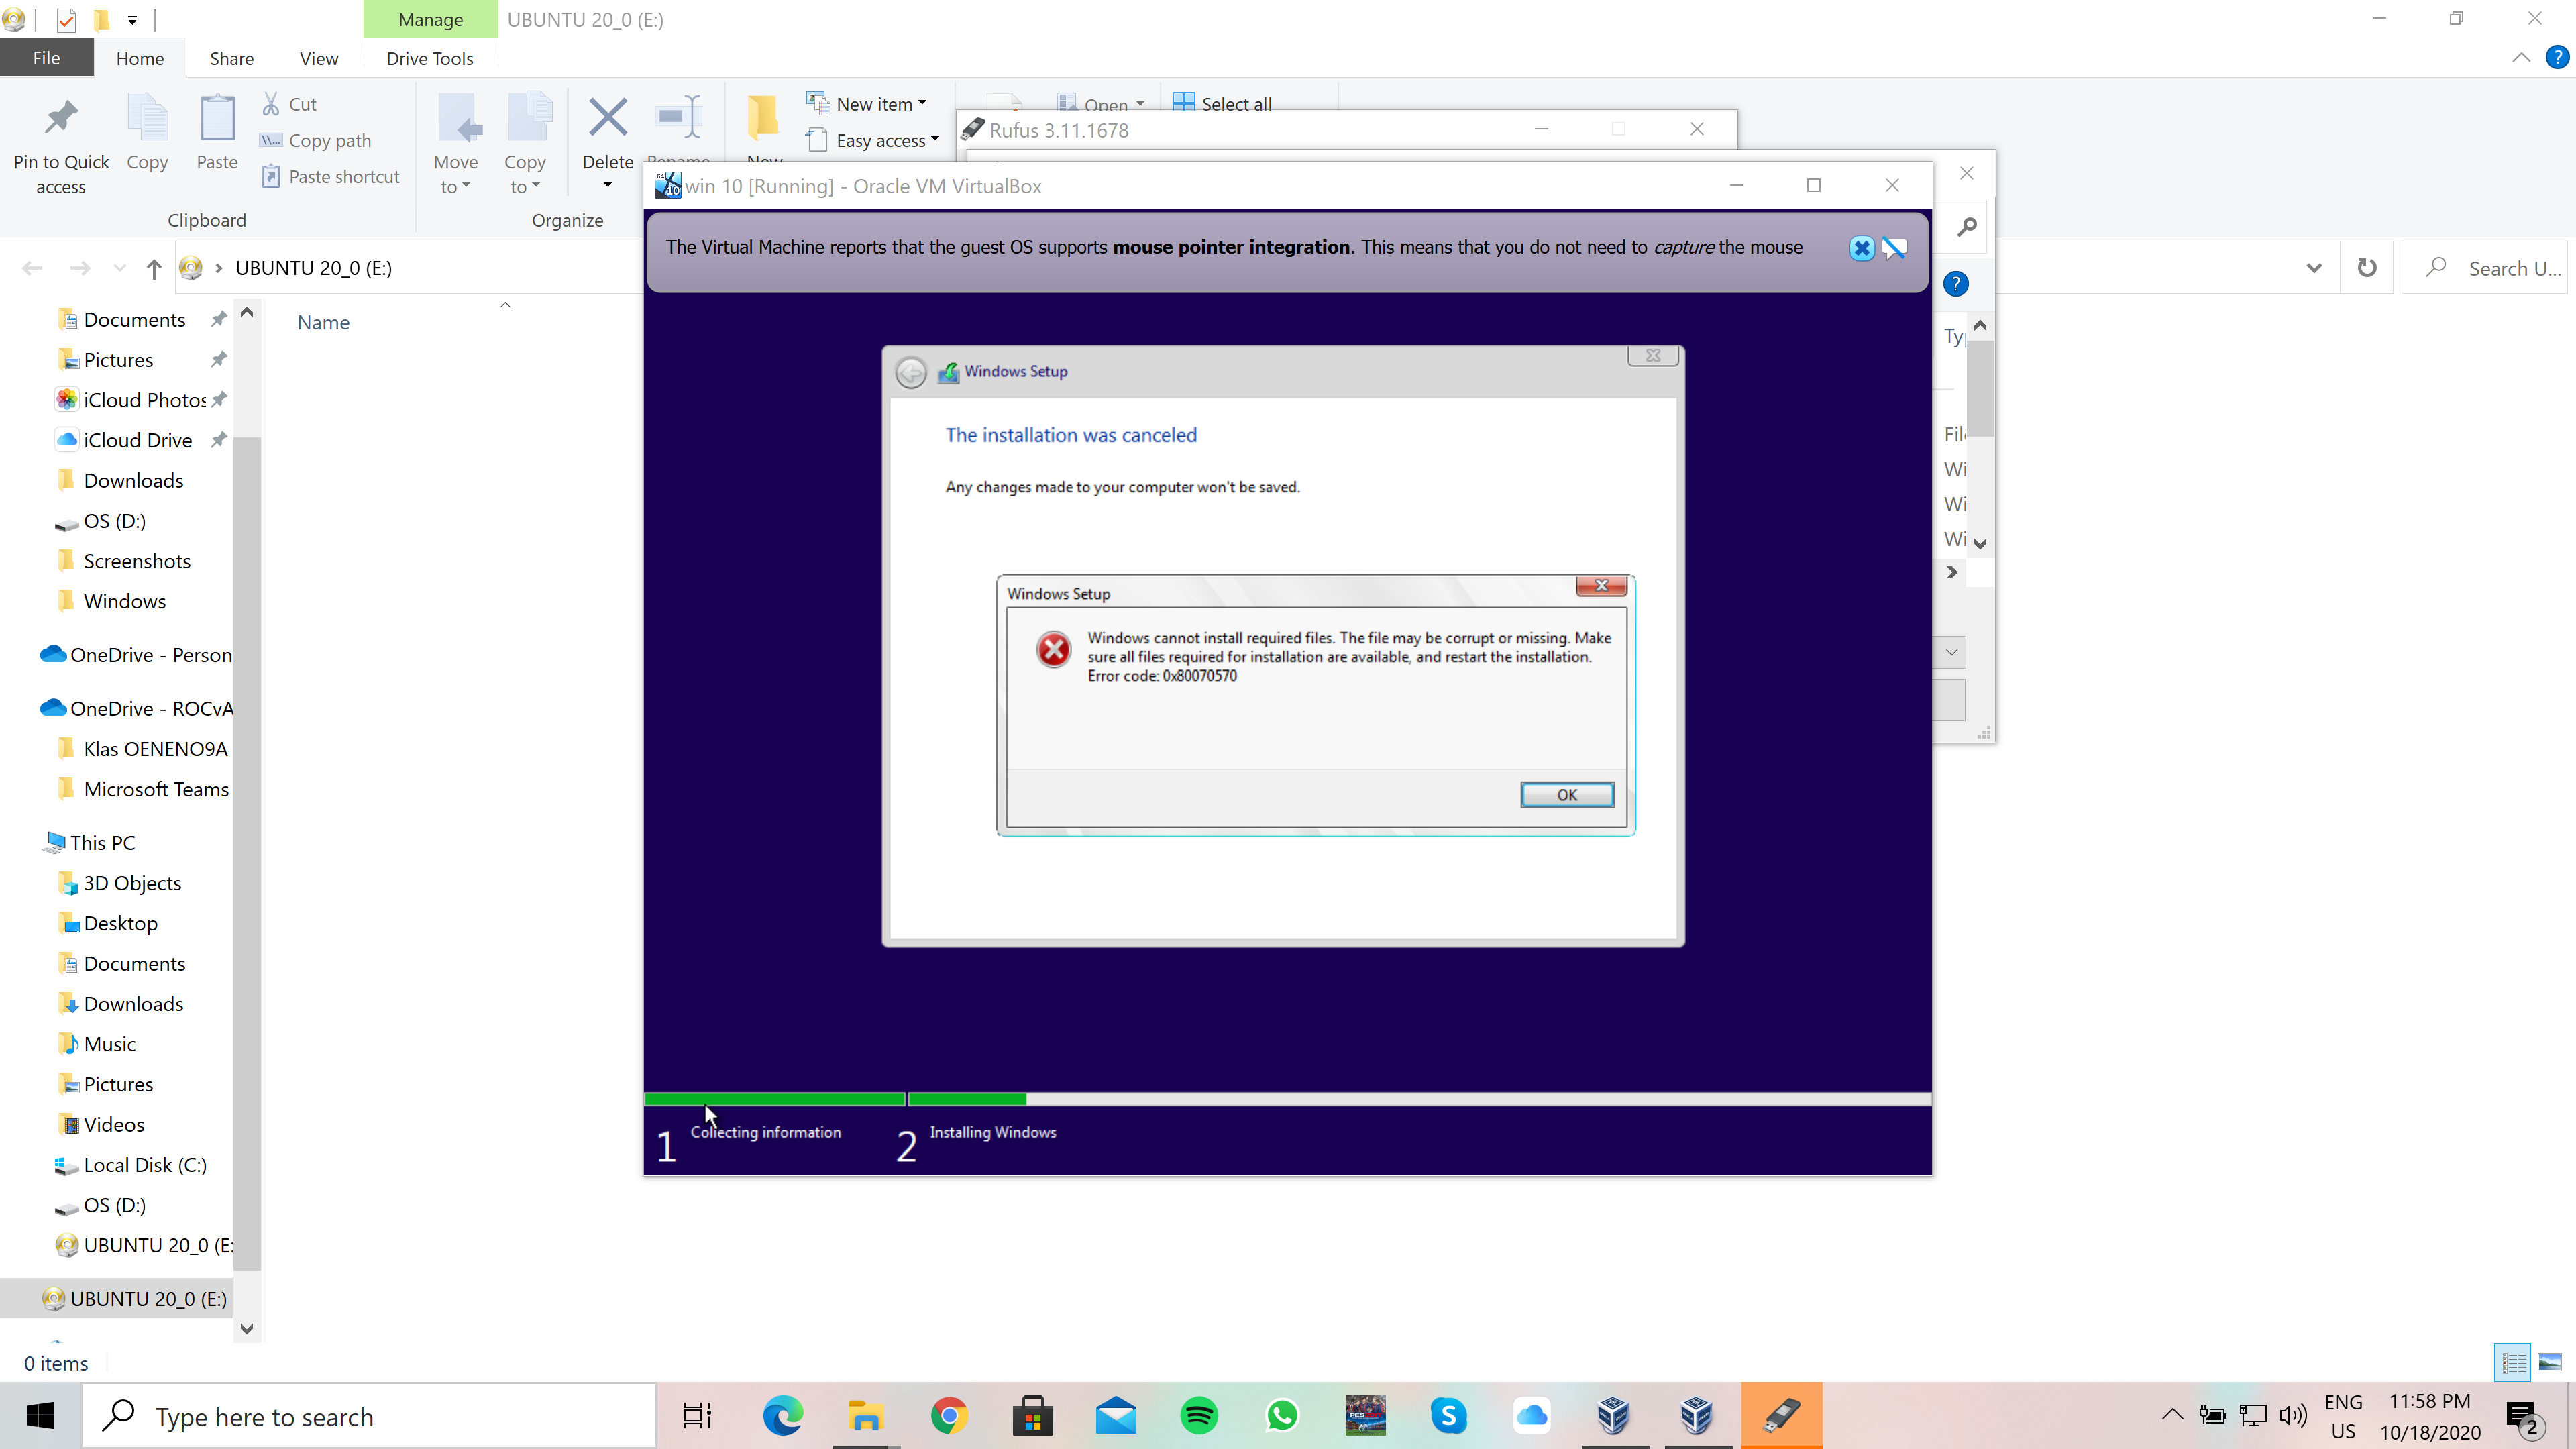The height and width of the screenshot is (1449, 2576).
Task: Open the Share ribbon tab
Action: (x=231, y=59)
